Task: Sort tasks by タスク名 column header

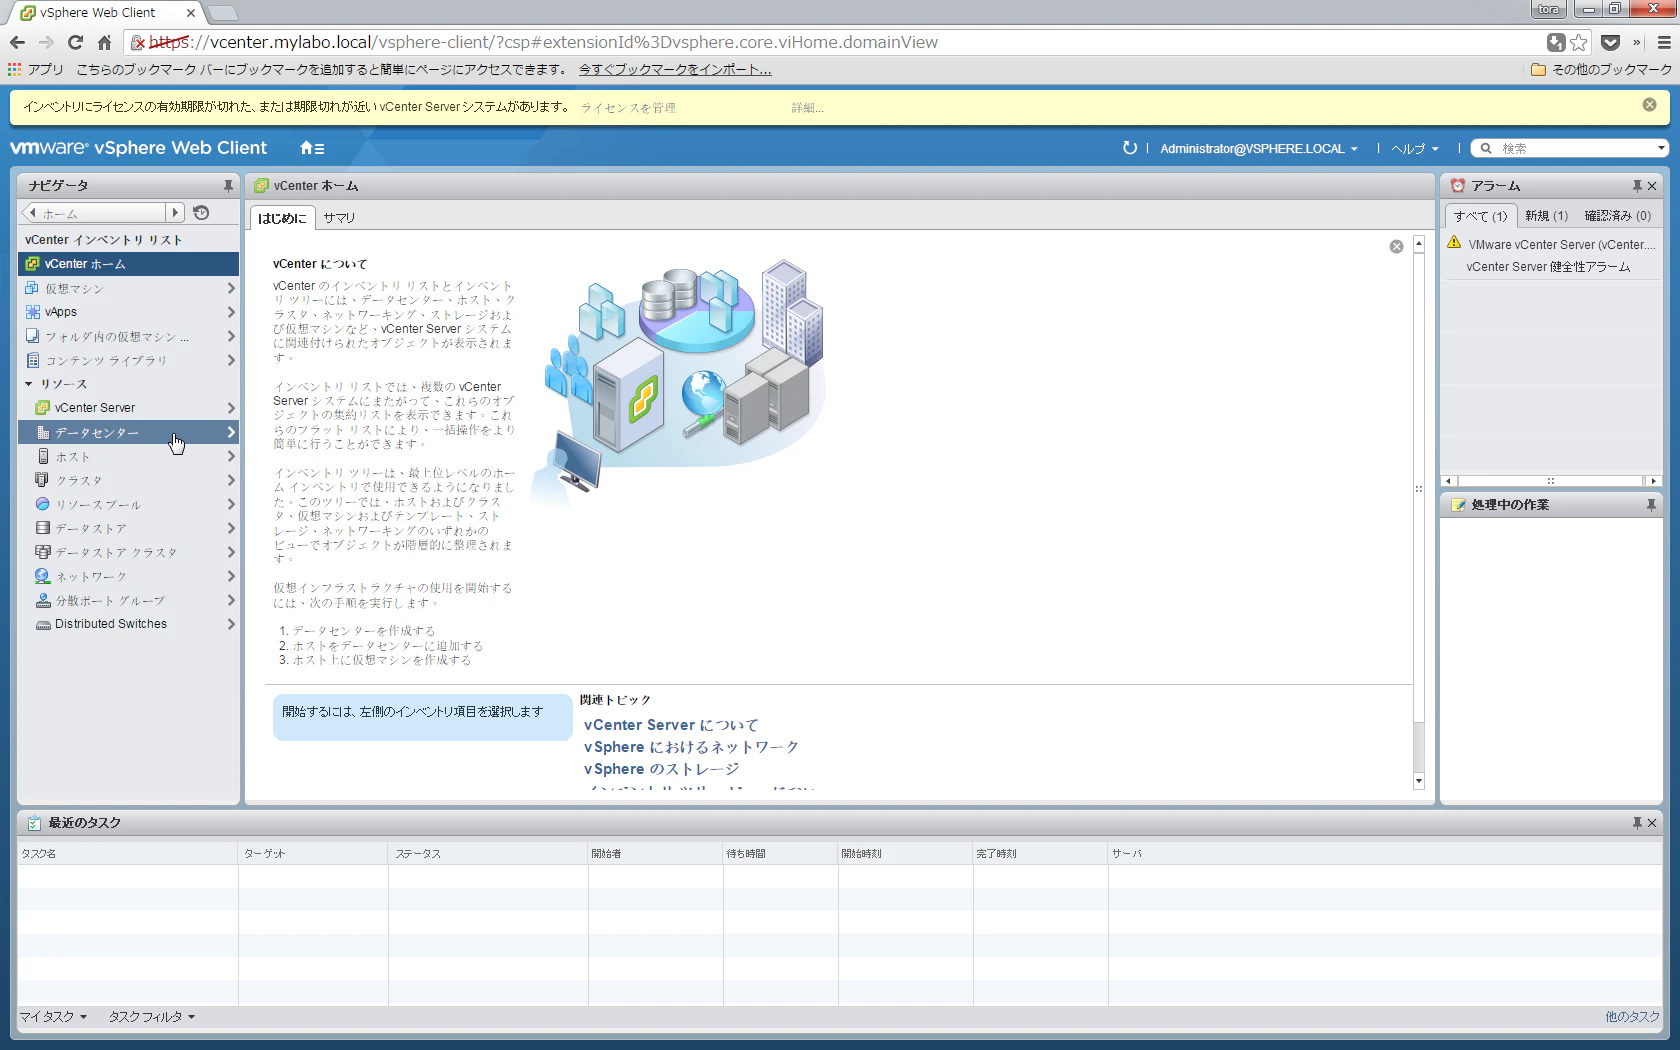Action: click(x=128, y=854)
